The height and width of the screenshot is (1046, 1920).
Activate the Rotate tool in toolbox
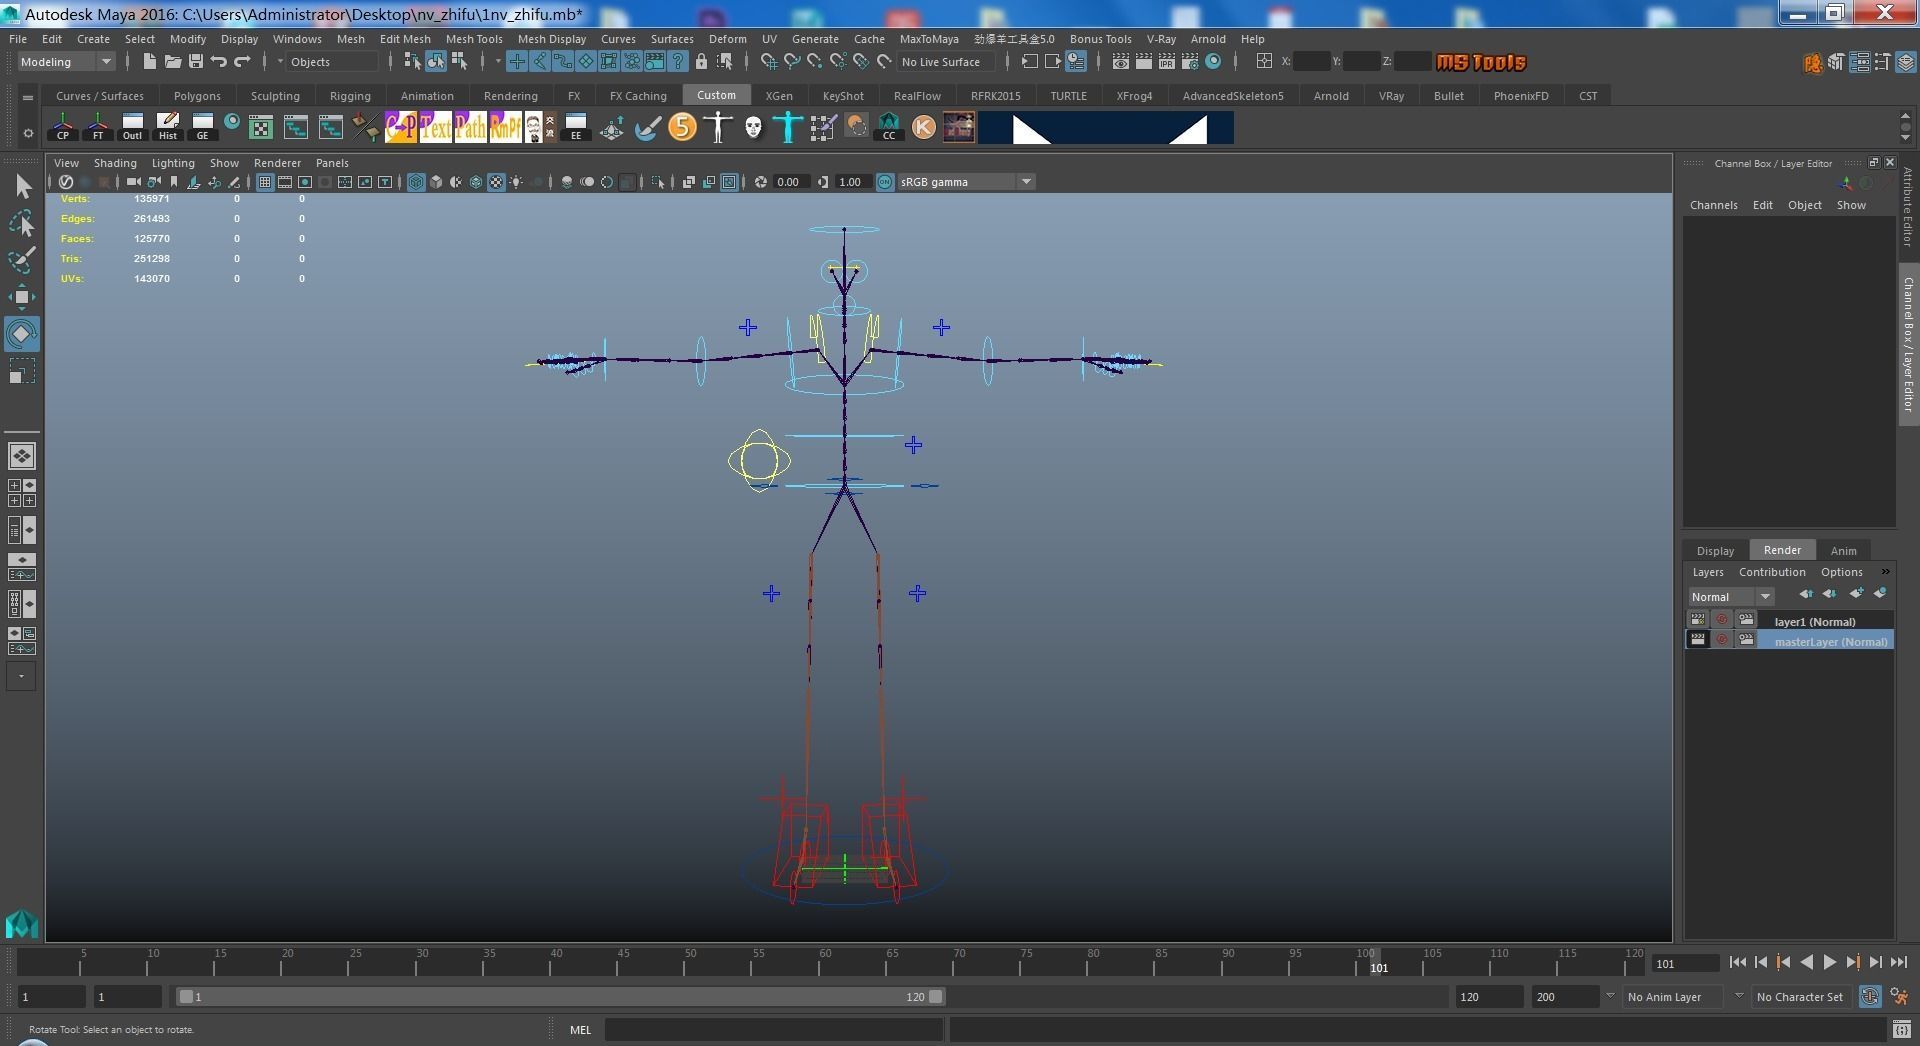(22, 334)
